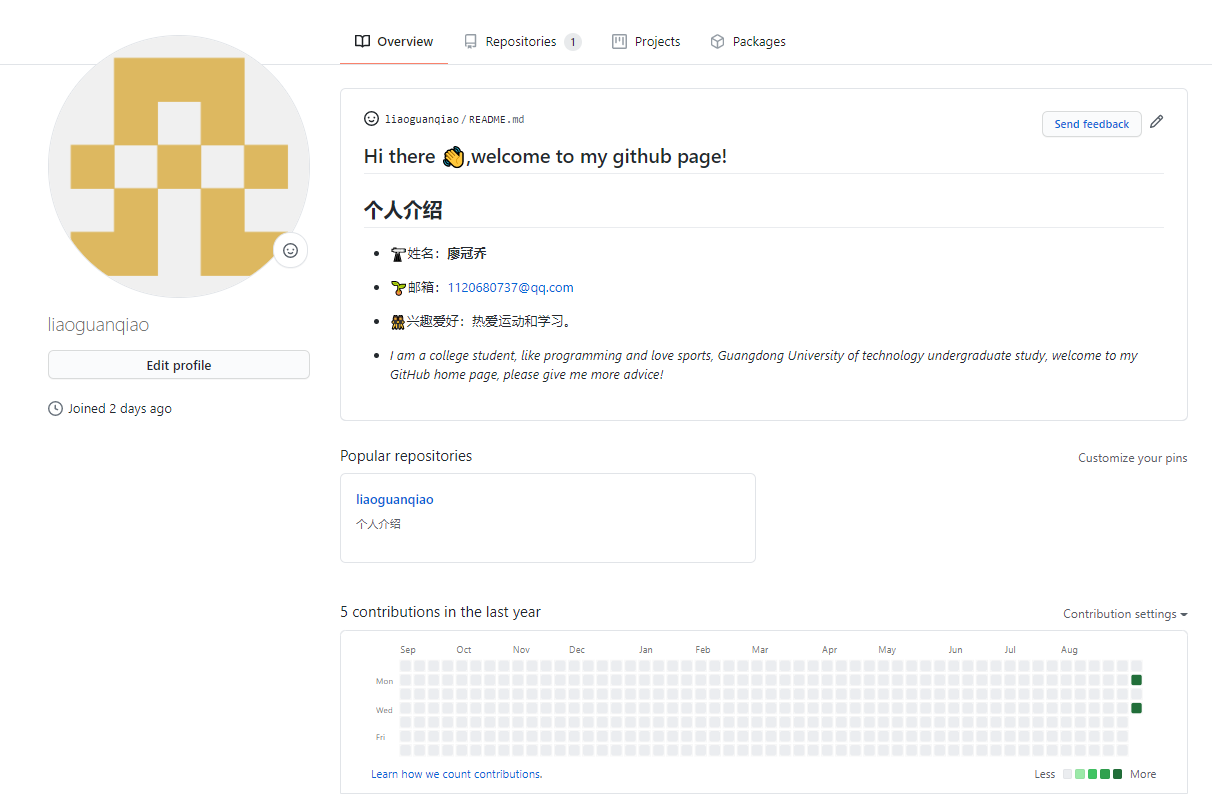
Task: Click the cube icon in Packages tab
Action: (717, 41)
